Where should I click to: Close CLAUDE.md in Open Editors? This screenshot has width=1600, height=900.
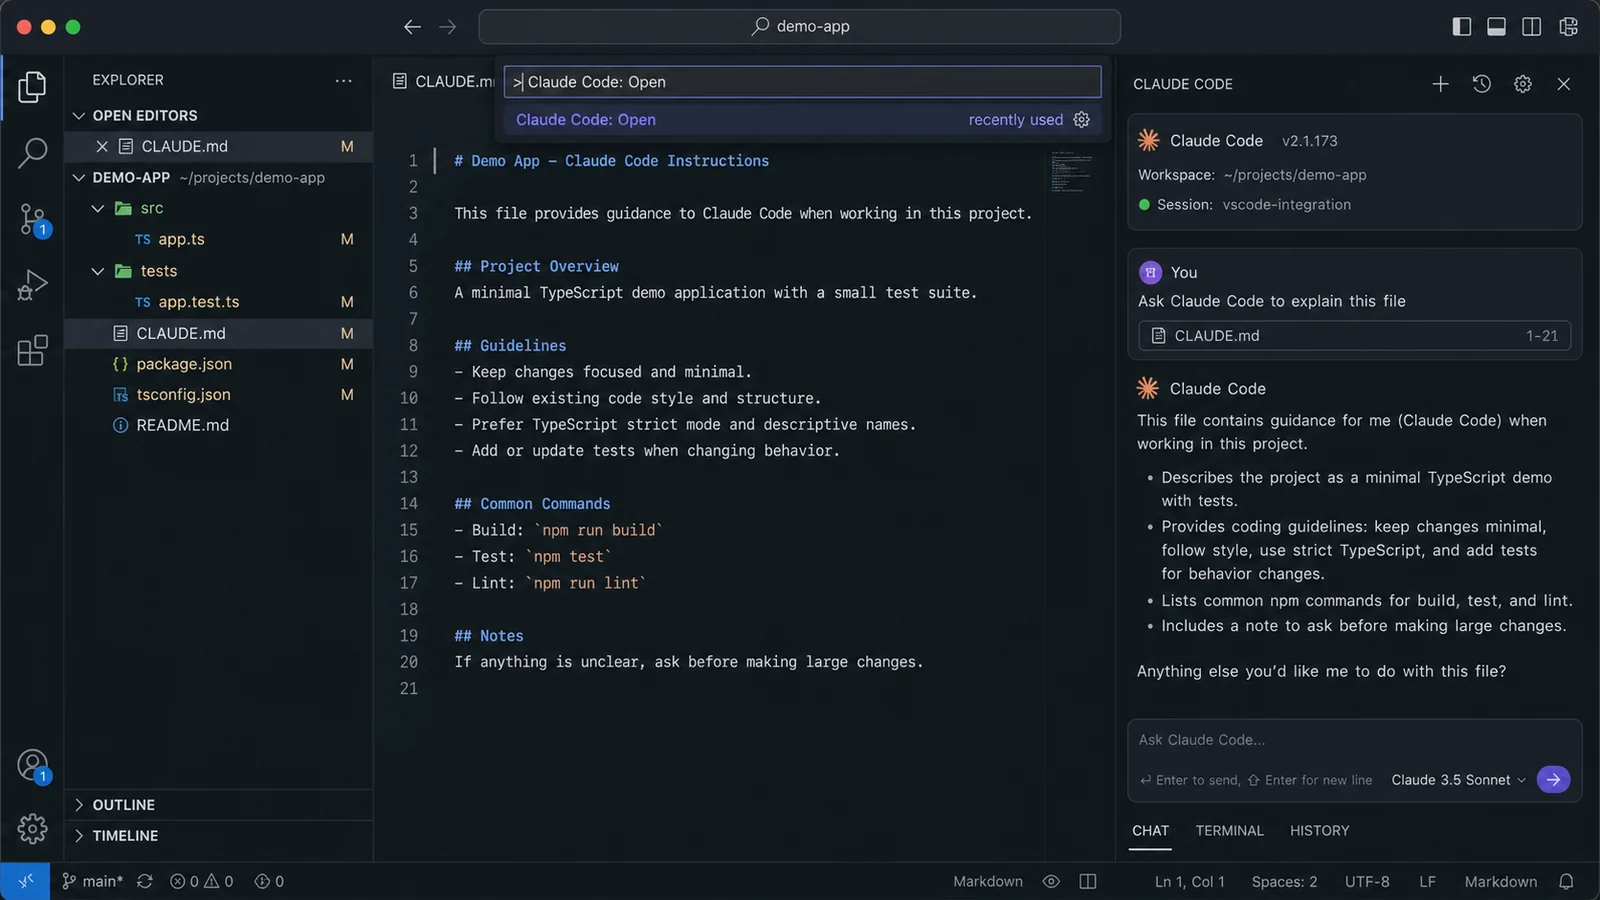pos(102,146)
